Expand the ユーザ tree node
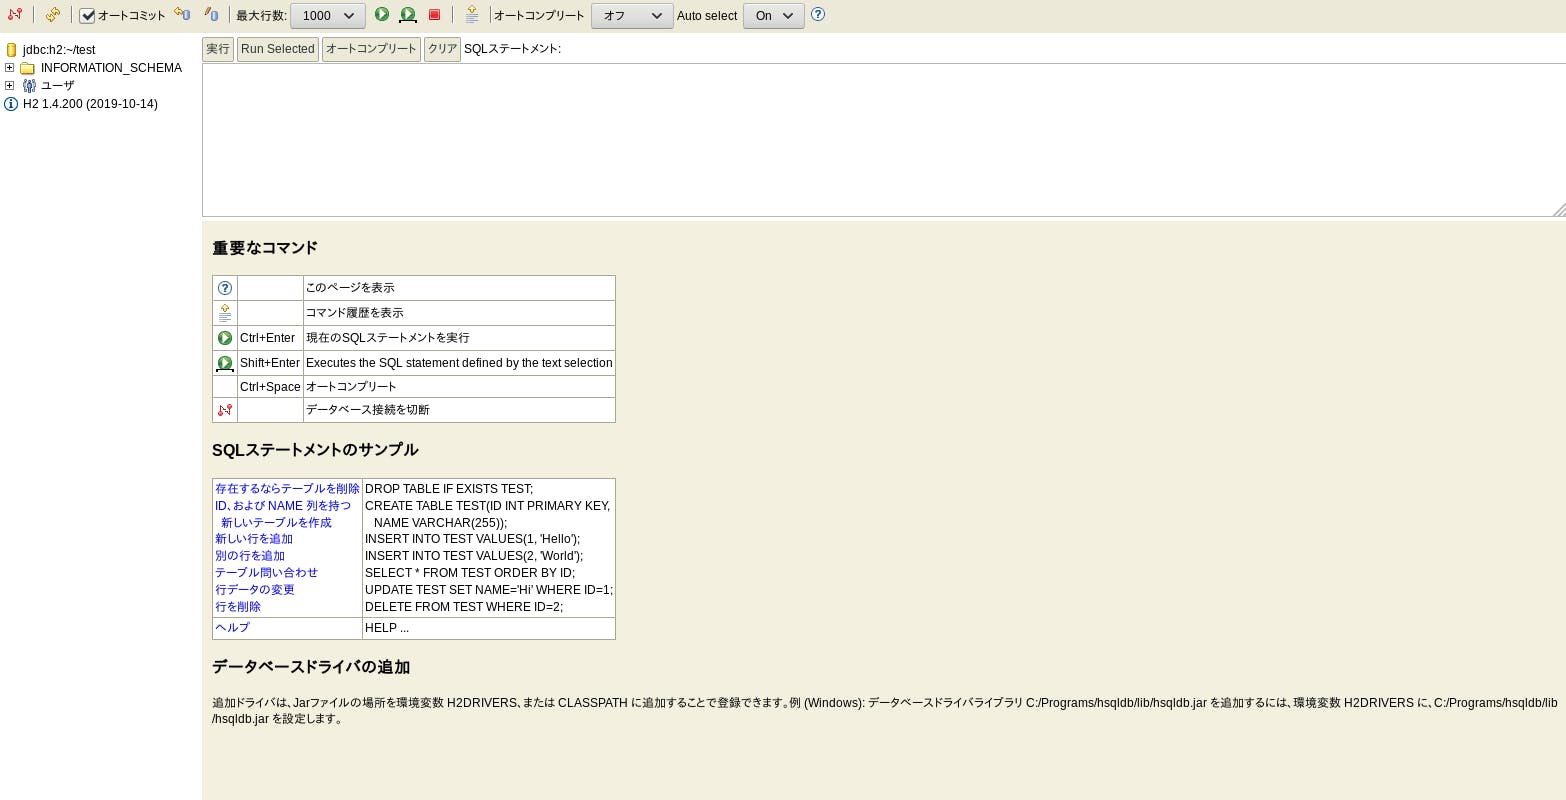This screenshot has height=800, width=1566. pyautogui.click(x=10, y=86)
